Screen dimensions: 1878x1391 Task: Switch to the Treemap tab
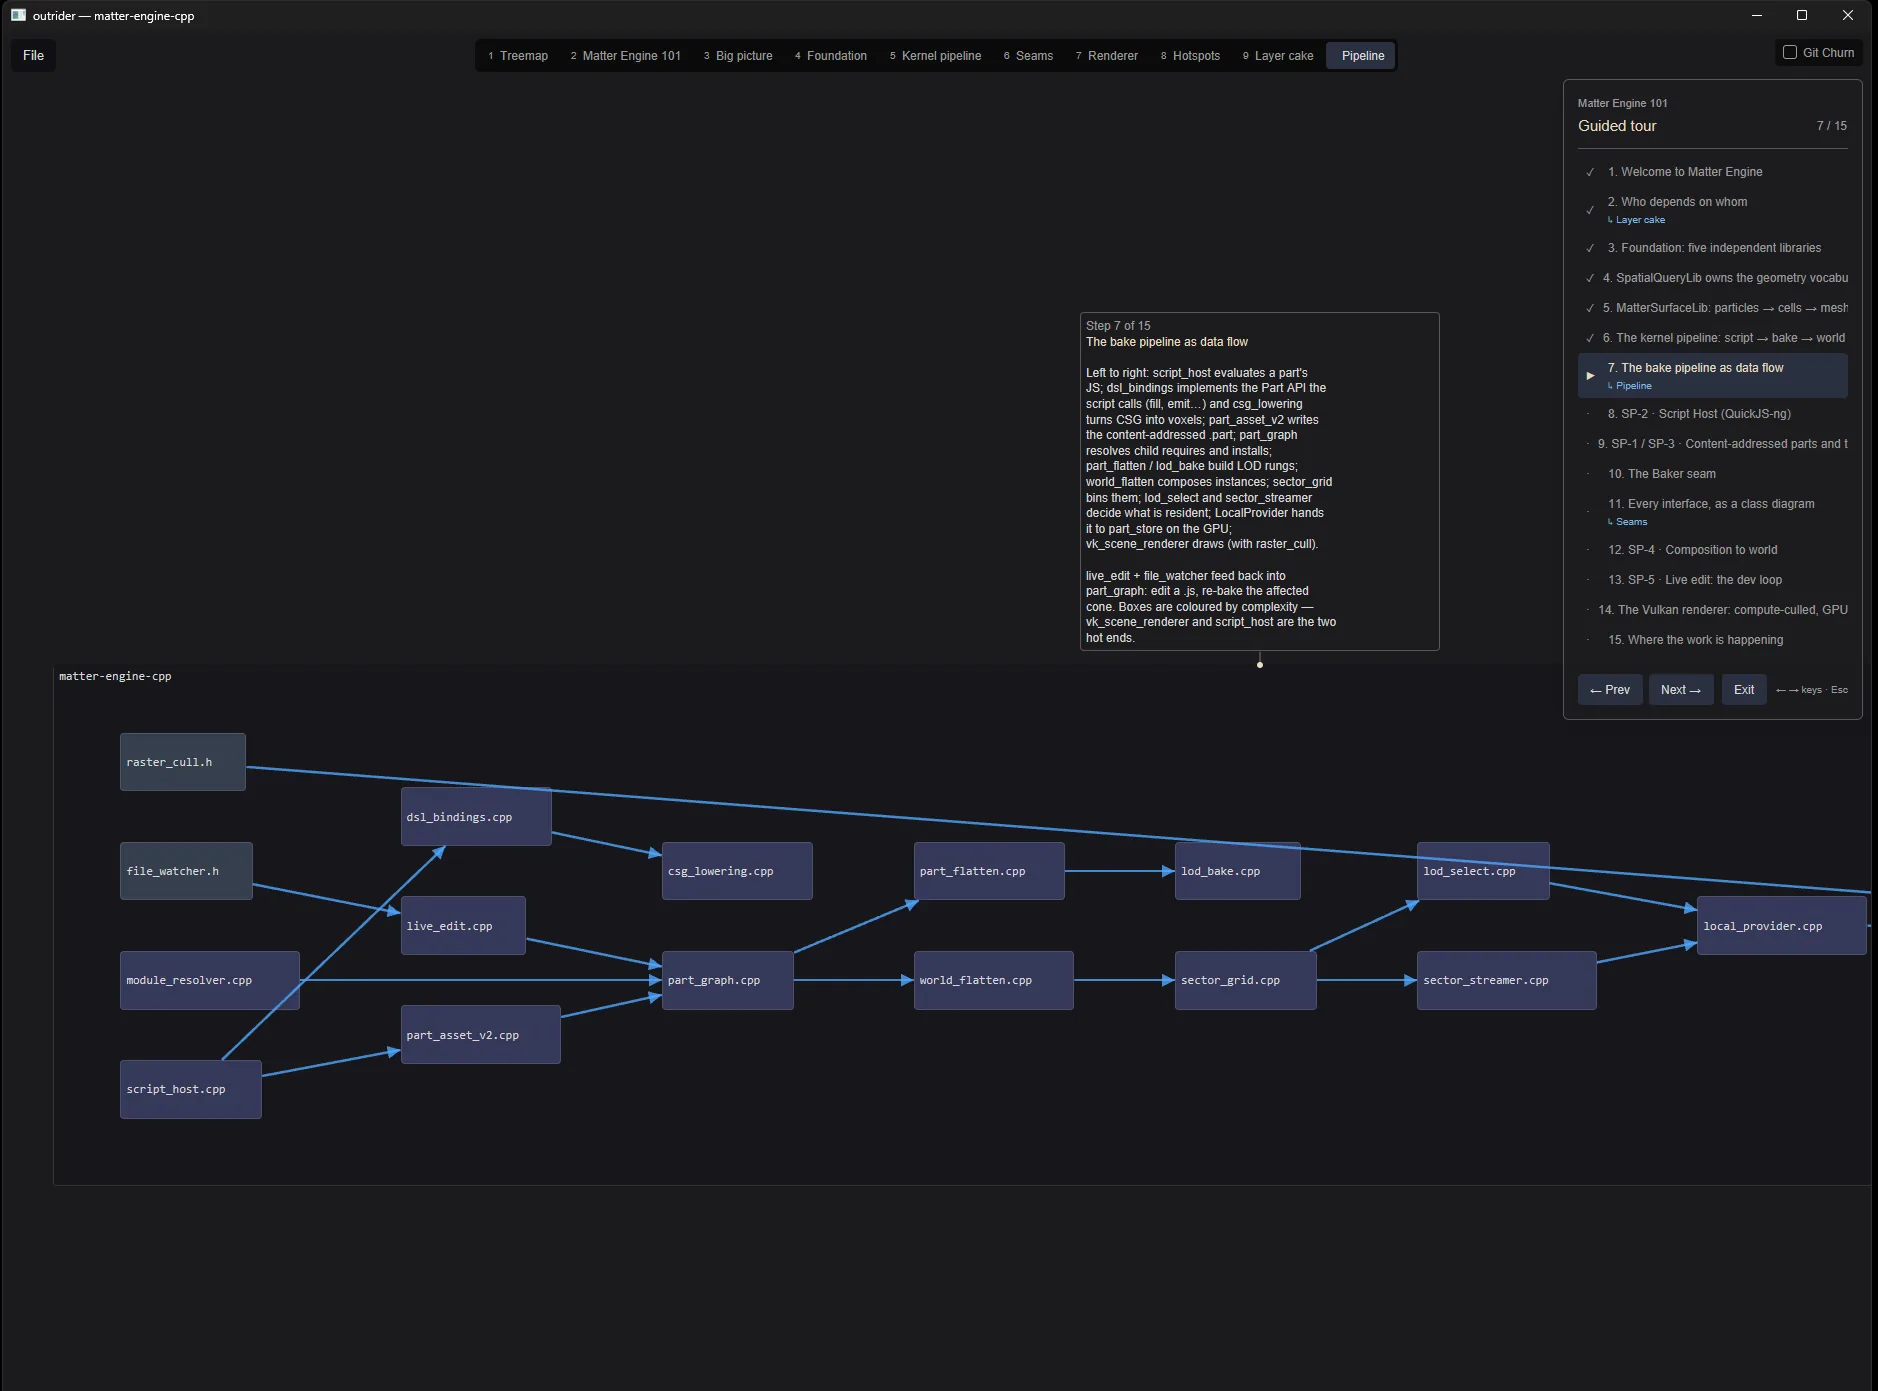[518, 56]
